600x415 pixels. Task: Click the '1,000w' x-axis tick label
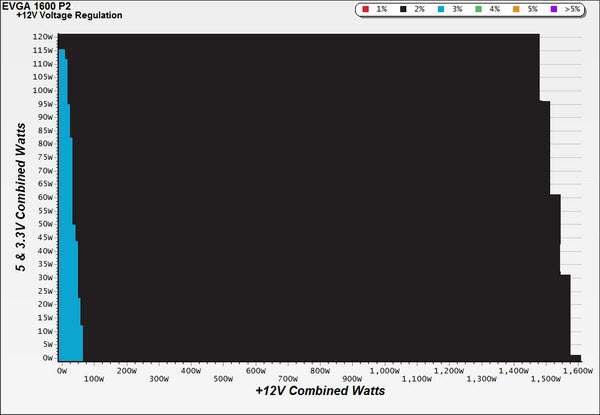point(385,371)
